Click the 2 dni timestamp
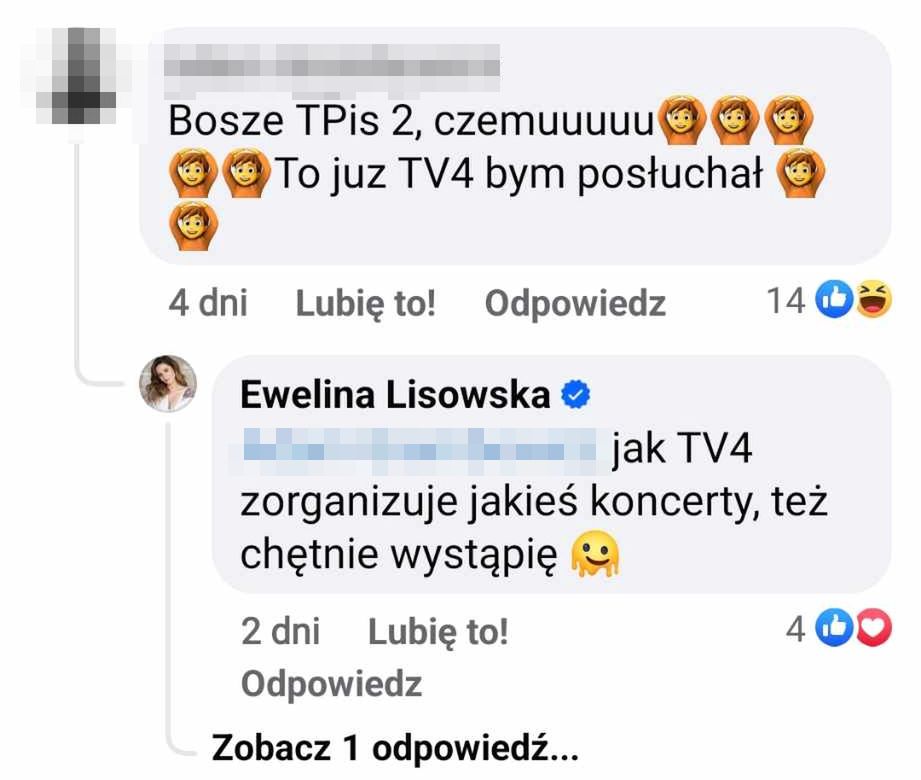 tap(280, 631)
